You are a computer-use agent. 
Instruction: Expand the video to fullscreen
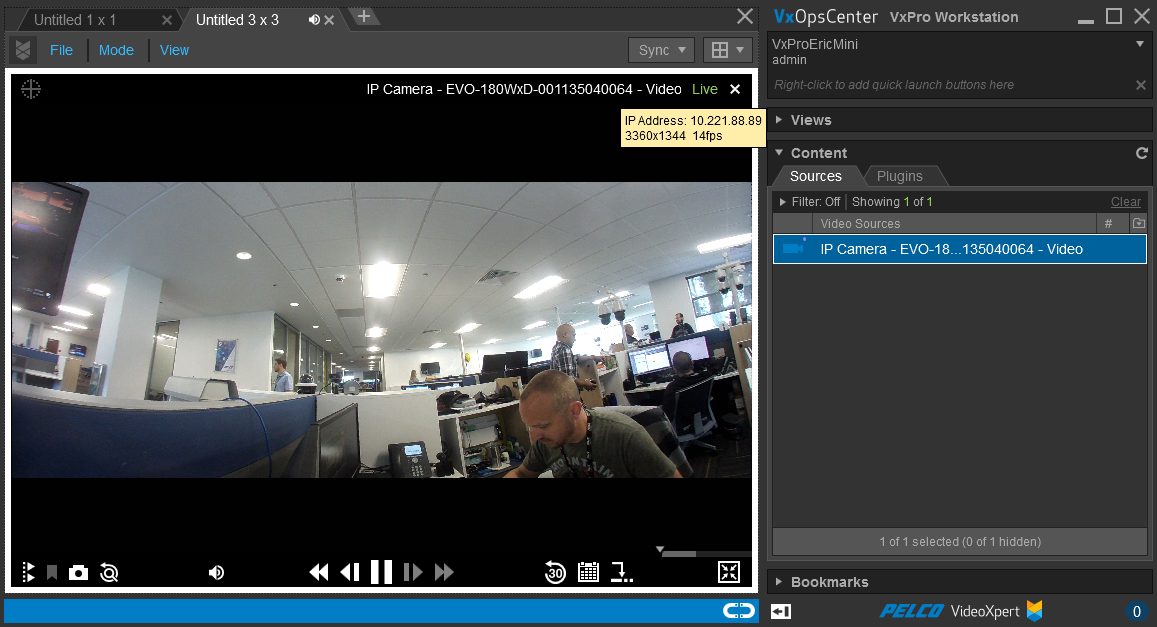click(x=729, y=572)
